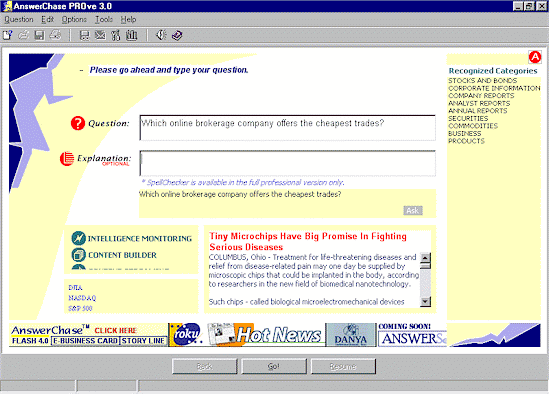Click the AnswerChase app icon in title bar
Image resolution: width=550 pixels, height=394 pixels.
click(7, 6)
